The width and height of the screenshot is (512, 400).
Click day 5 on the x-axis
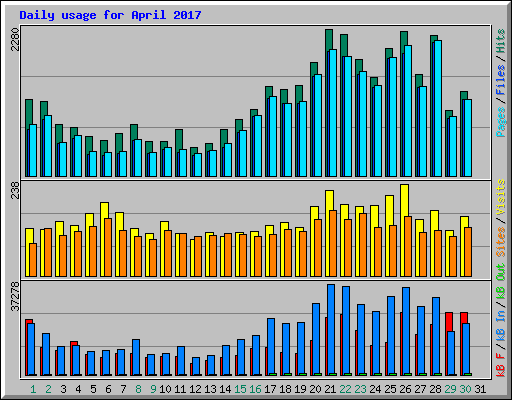pyautogui.click(x=93, y=389)
